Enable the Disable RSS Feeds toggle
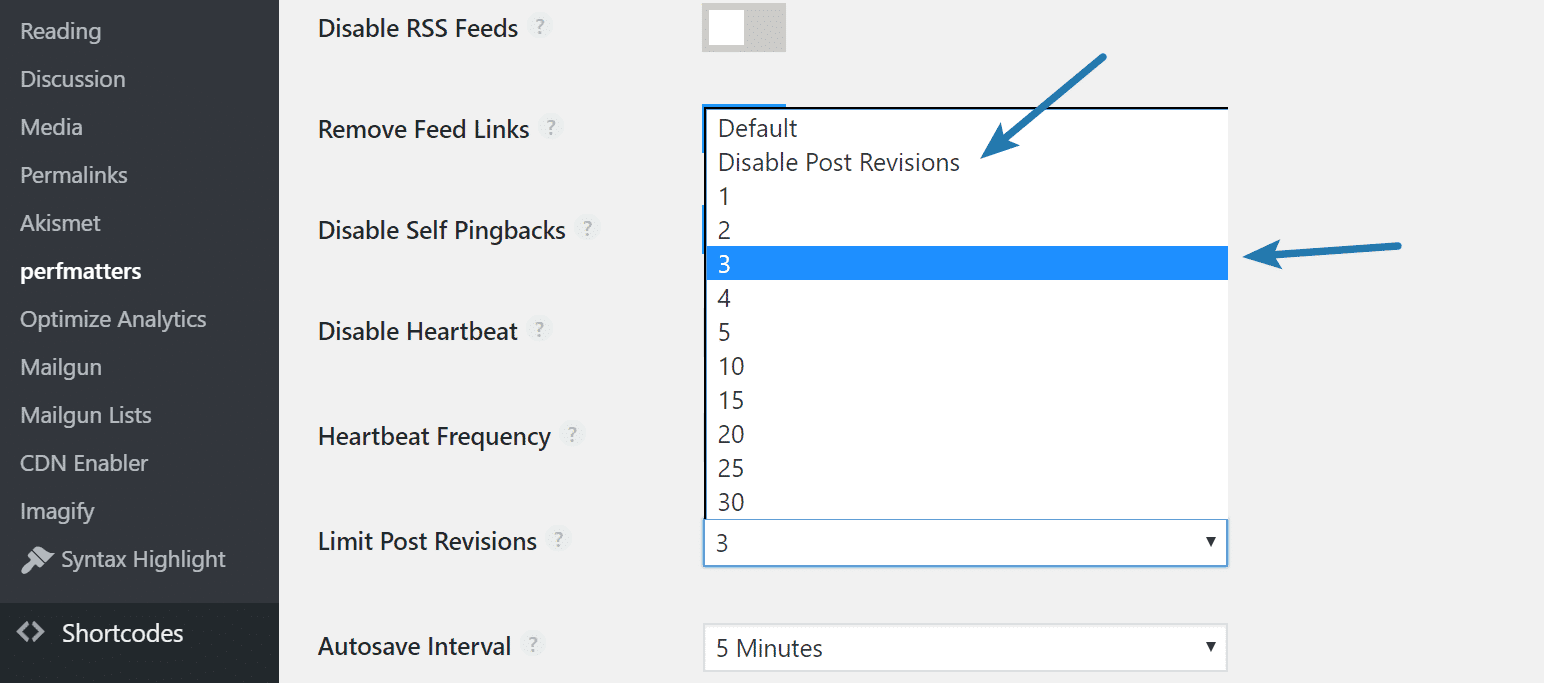Viewport: 1544px width, 683px height. pyautogui.click(x=744, y=27)
